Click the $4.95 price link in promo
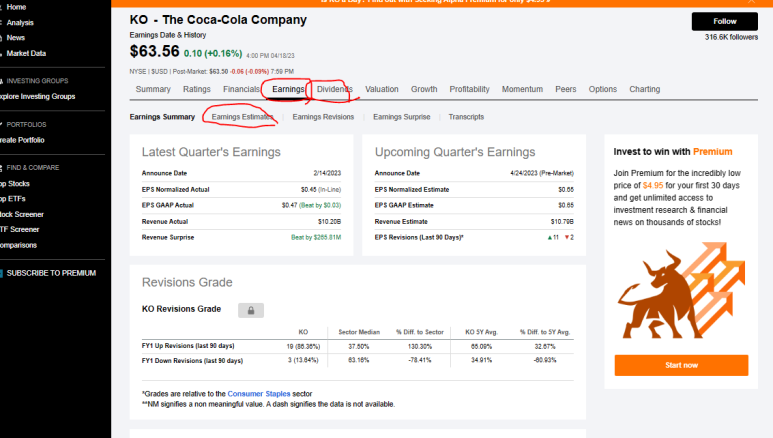The image size is (773, 438). [653, 185]
